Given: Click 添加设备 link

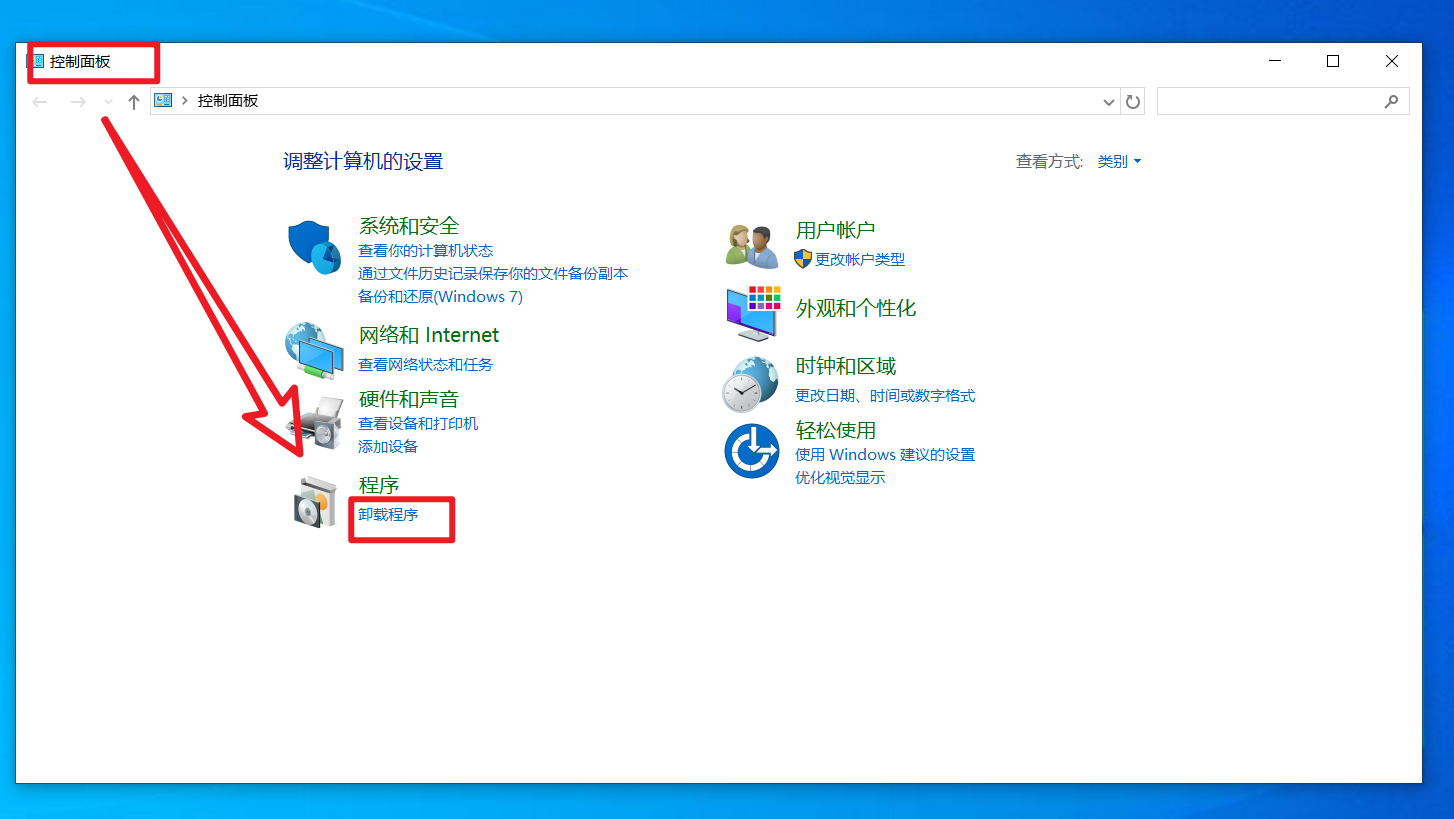Looking at the screenshot, I should point(388,447).
